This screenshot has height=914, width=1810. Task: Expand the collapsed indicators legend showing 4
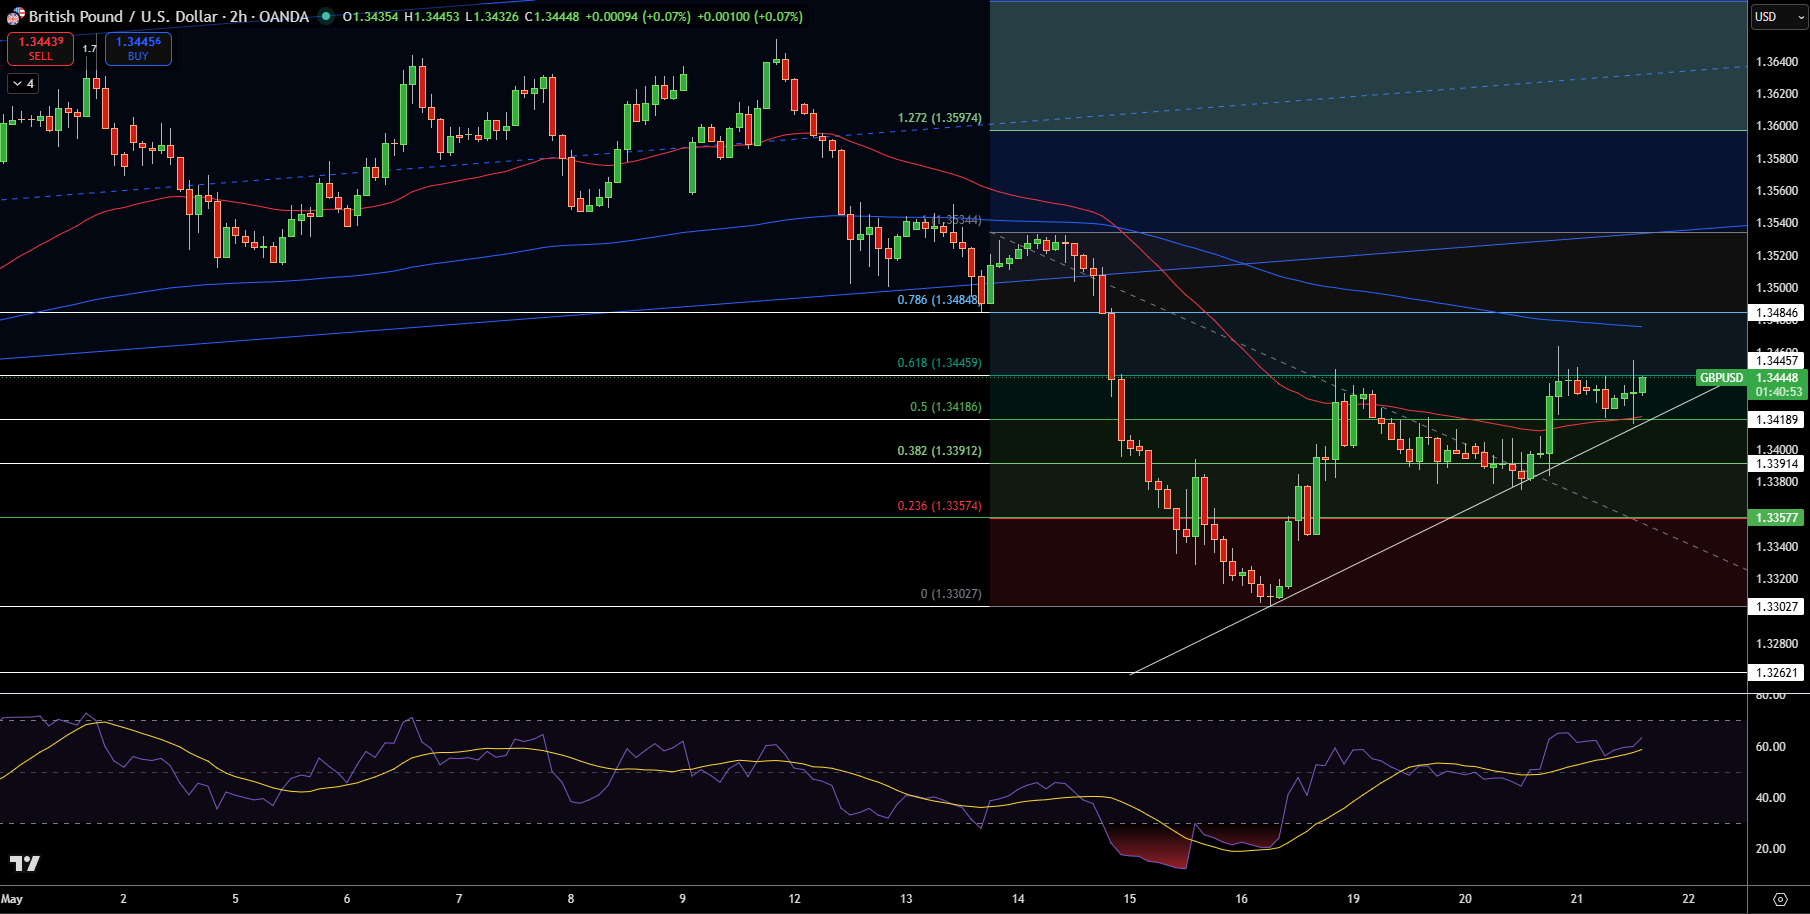(23, 84)
